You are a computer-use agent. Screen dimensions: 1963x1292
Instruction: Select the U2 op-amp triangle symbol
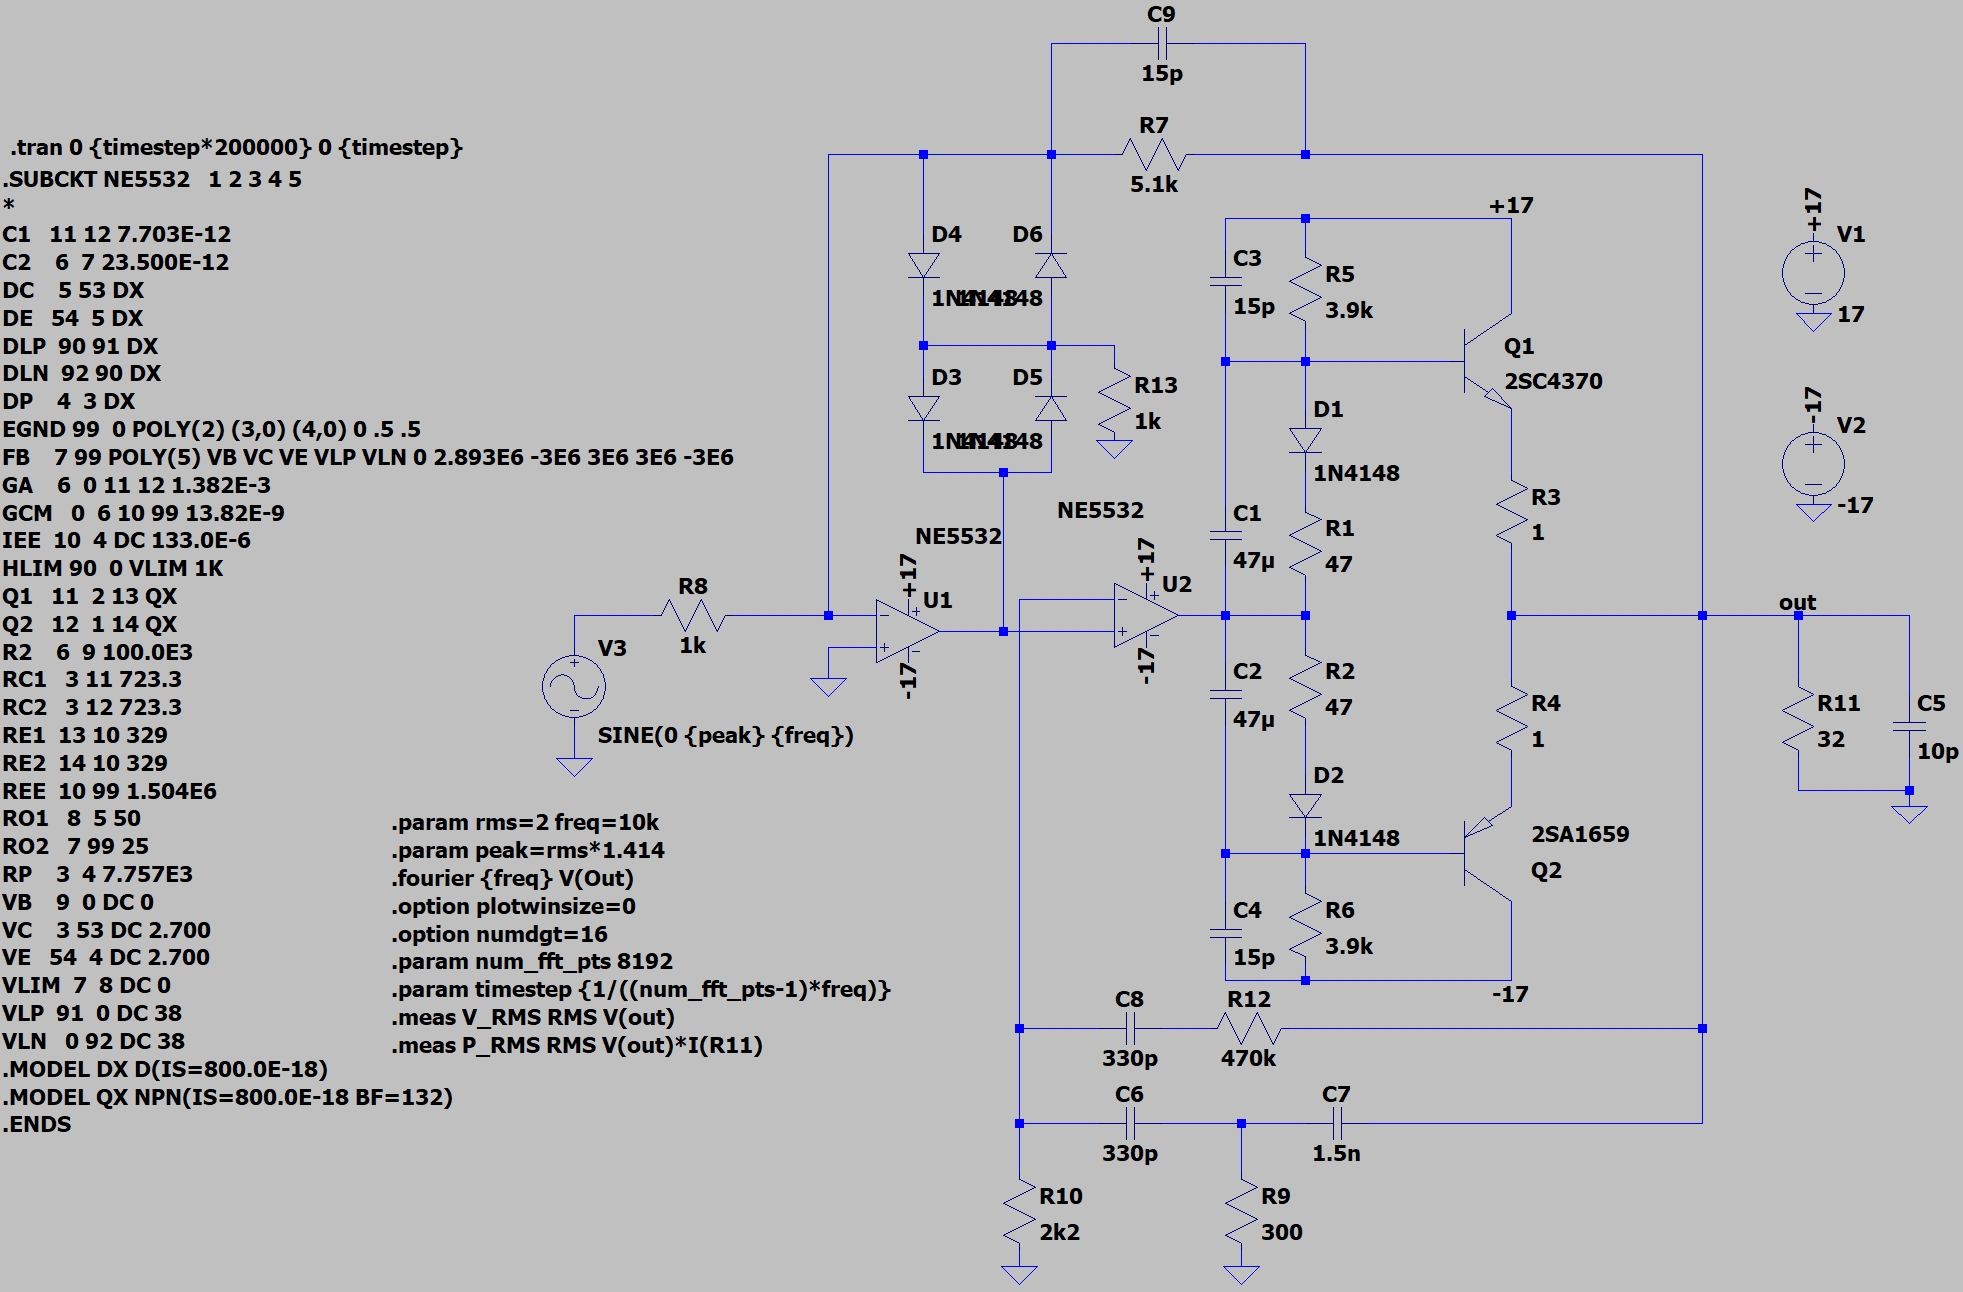(1146, 615)
